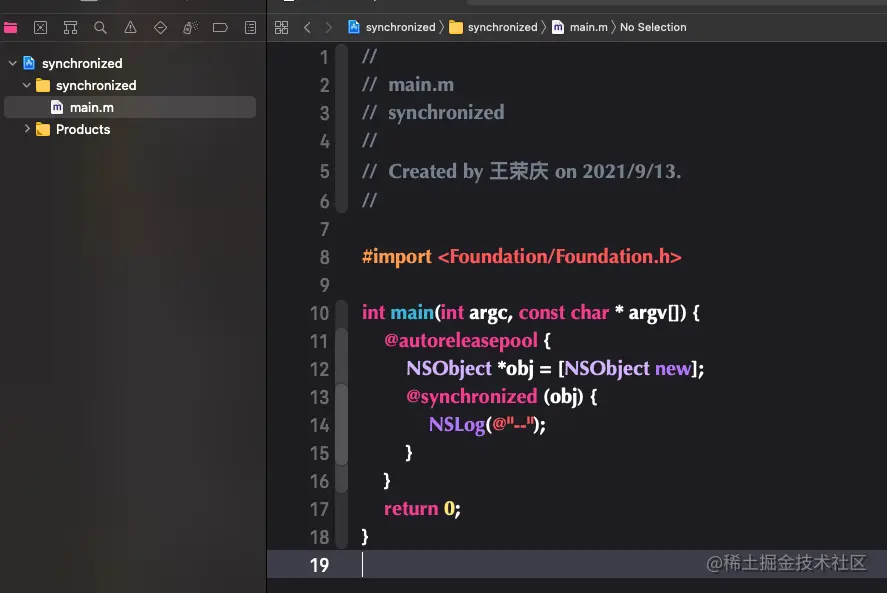Click the #import Foundation line
This screenshot has width=887, height=593.
point(522,256)
